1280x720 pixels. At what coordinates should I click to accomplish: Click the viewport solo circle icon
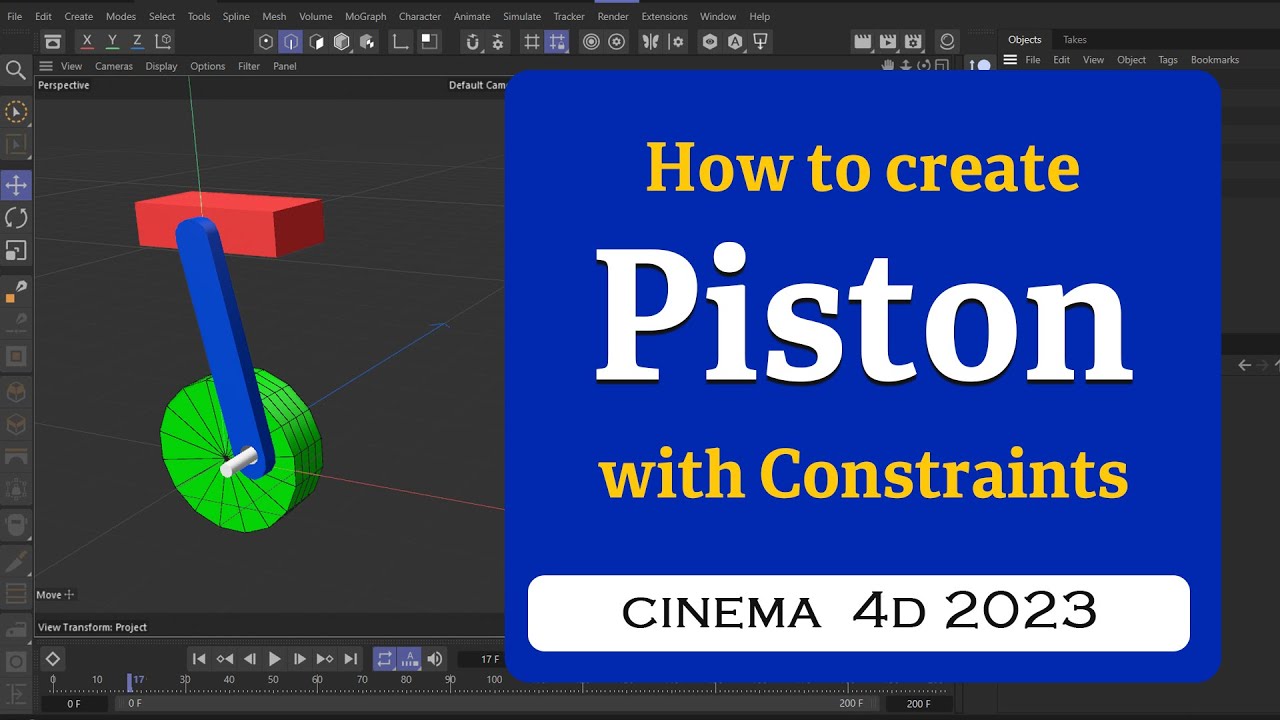591,41
